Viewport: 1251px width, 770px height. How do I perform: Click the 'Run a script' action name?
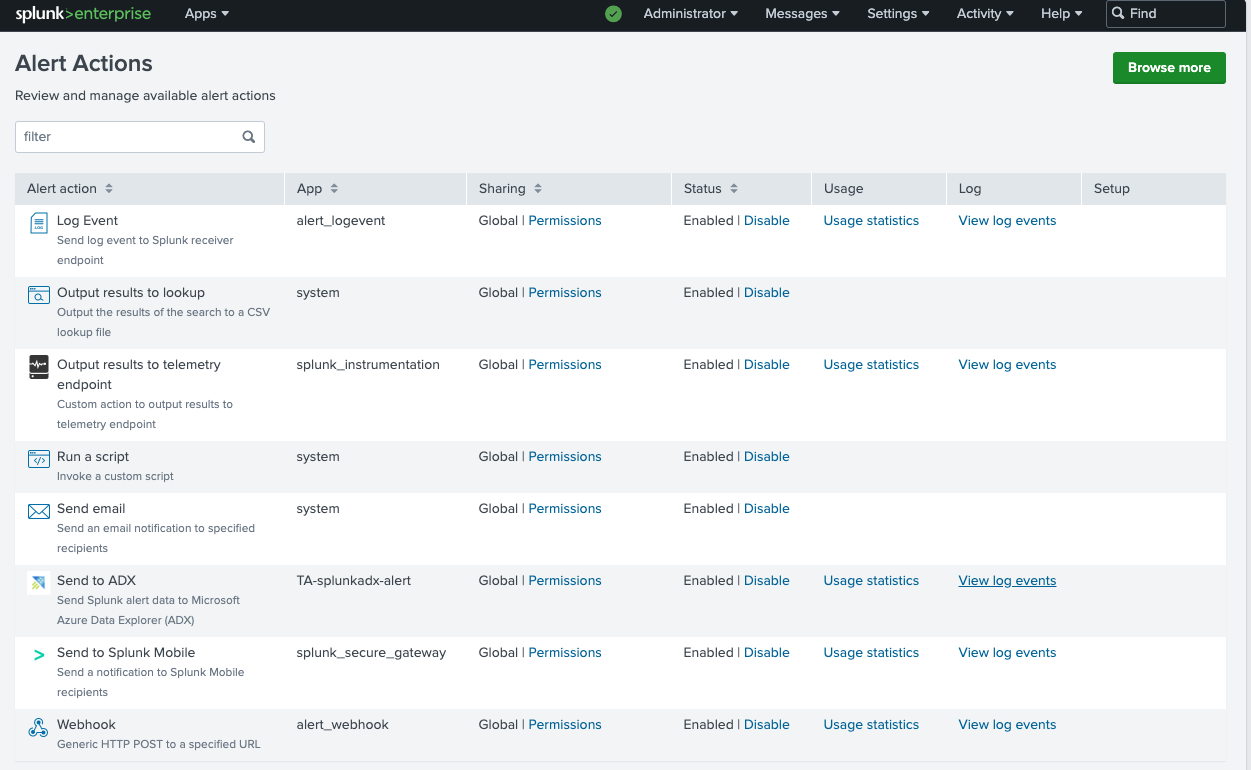93,457
